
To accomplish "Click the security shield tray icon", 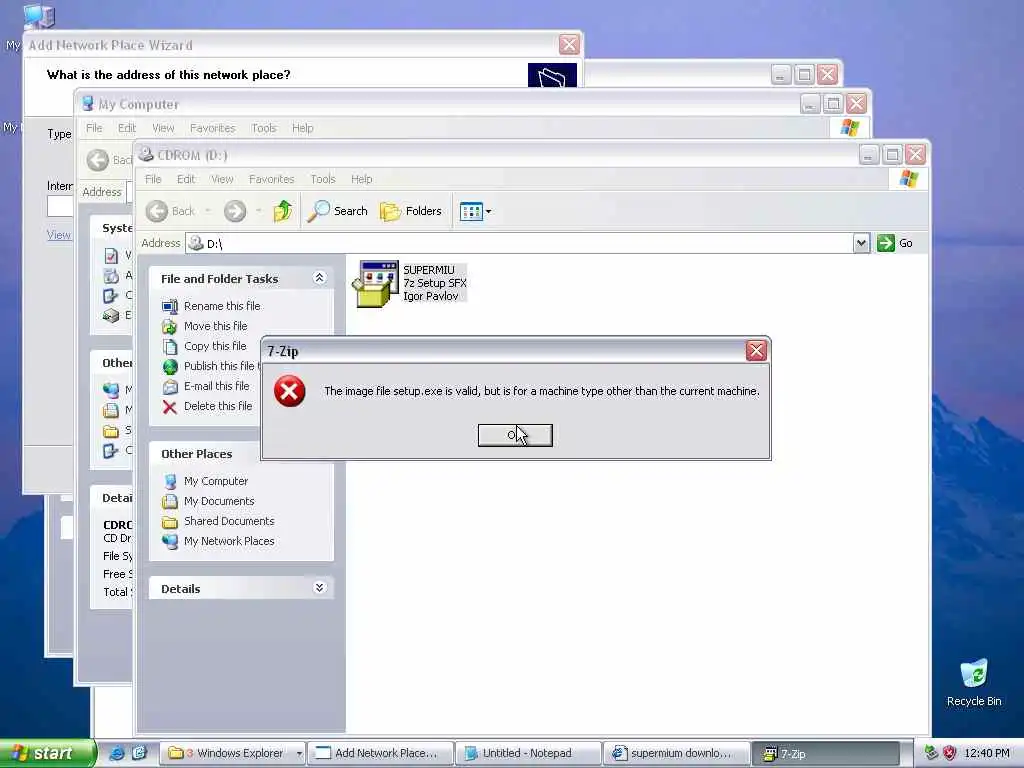I will pos(950,753).
